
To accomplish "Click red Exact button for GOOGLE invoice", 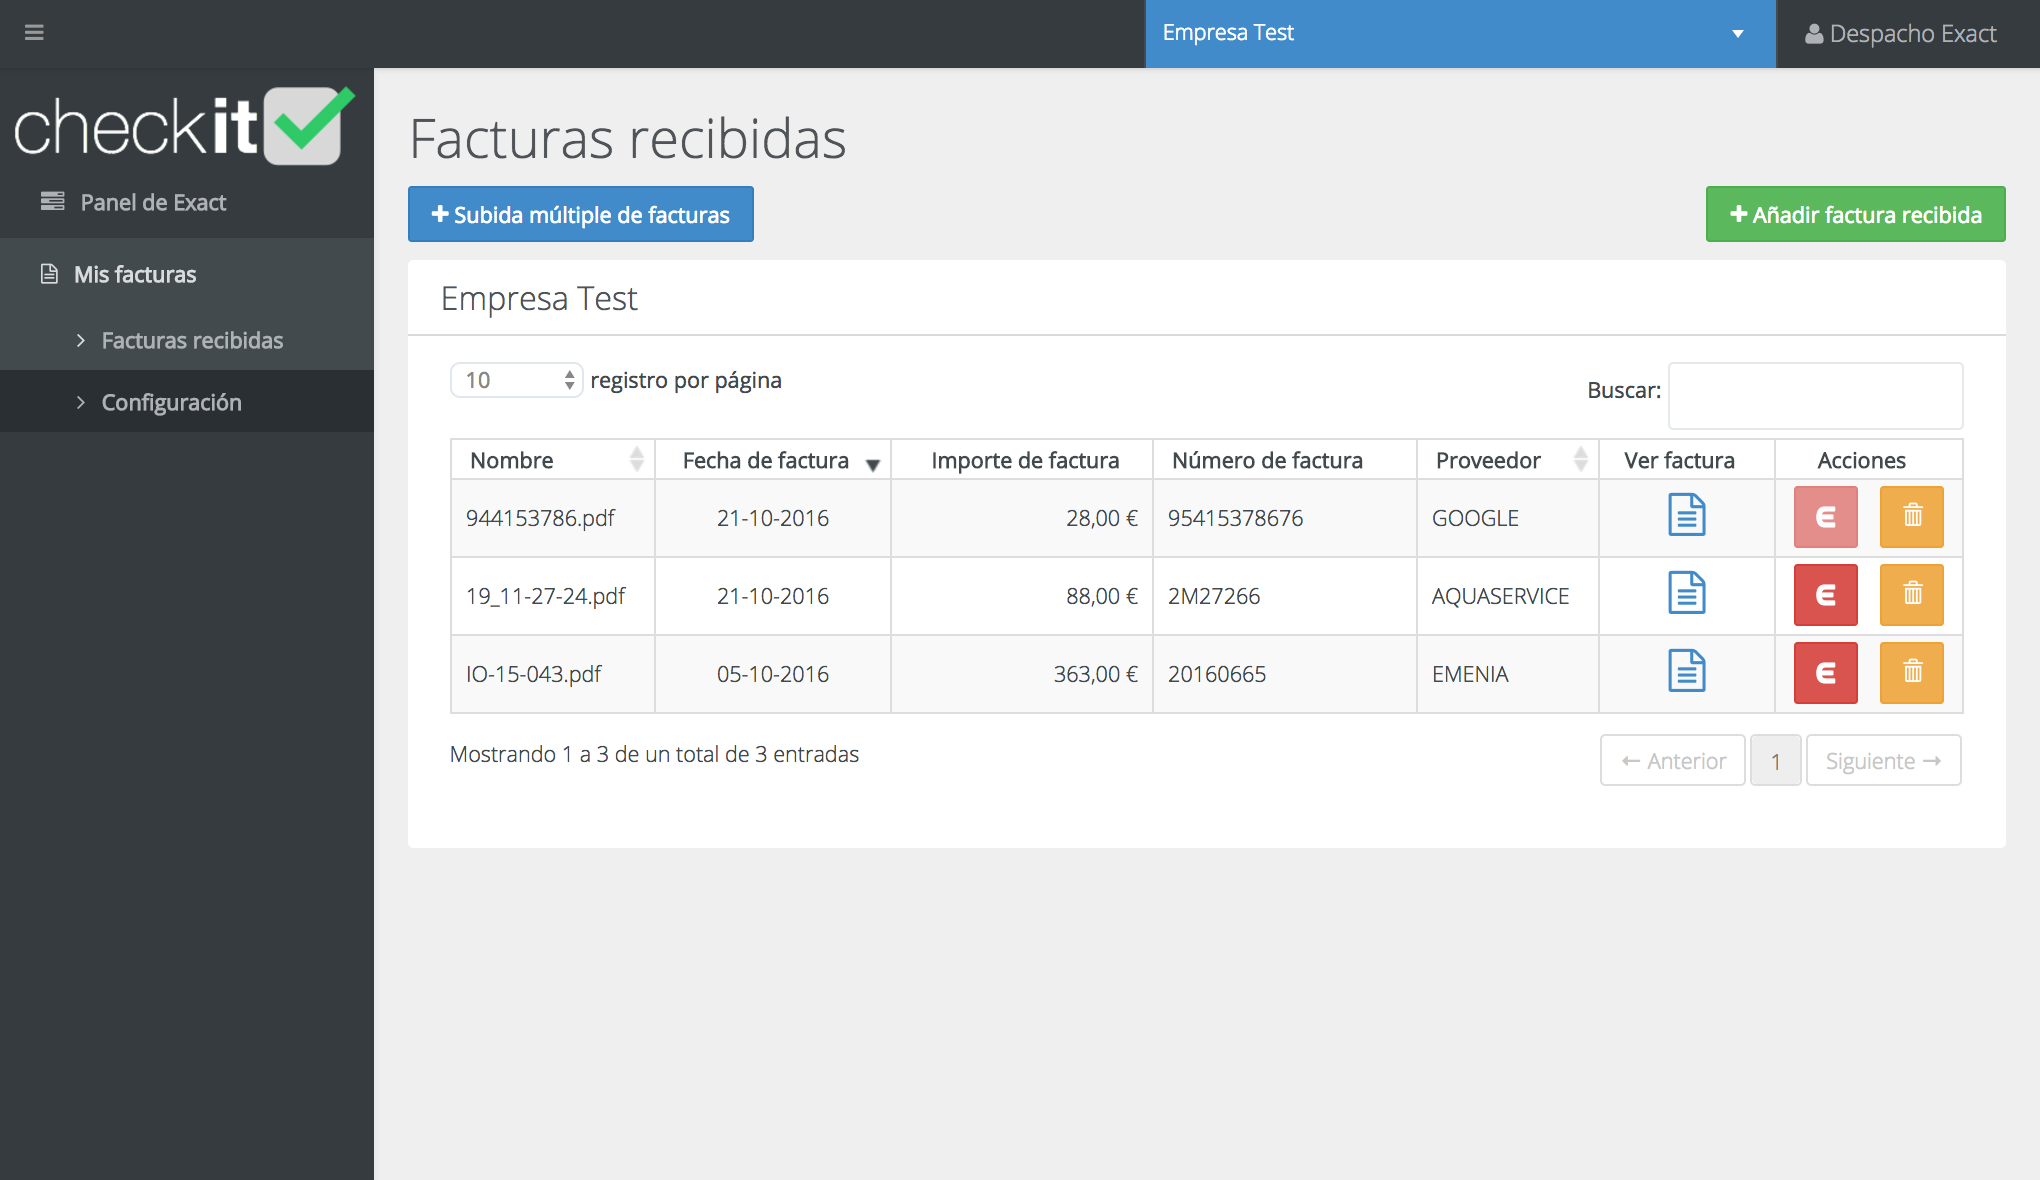I will coord(1825,517).
